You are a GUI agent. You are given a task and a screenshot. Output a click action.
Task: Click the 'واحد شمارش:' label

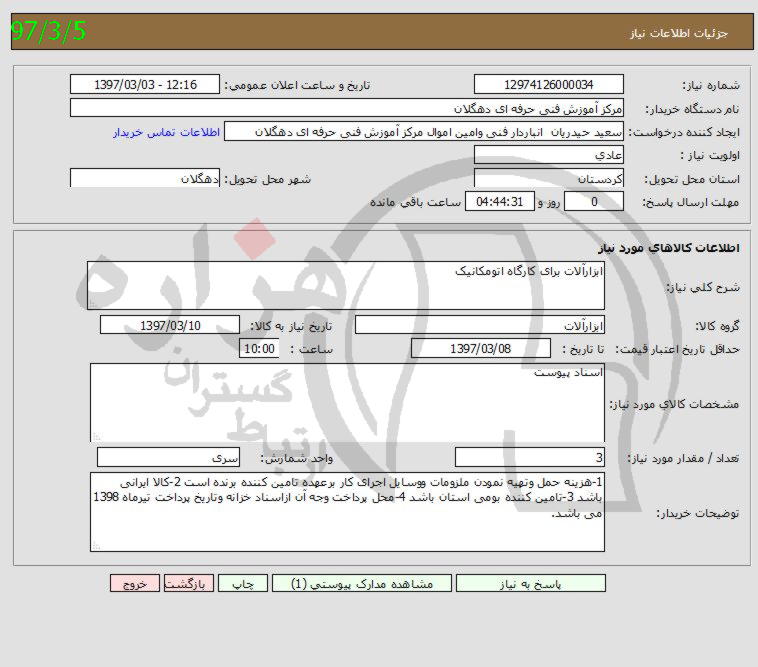297,458
